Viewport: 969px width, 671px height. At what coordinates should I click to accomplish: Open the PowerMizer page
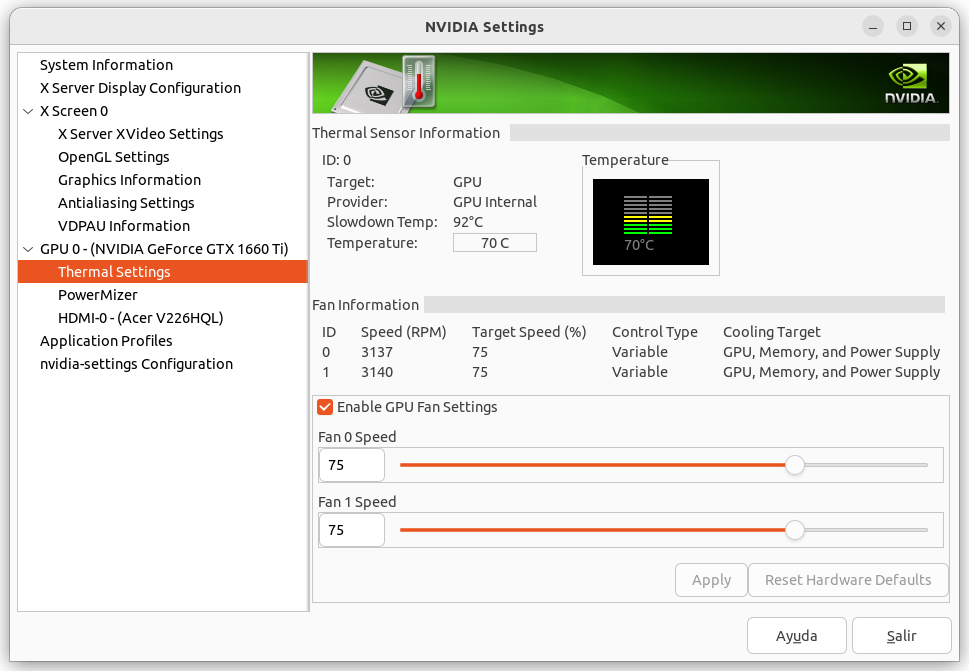coord(98,295)
